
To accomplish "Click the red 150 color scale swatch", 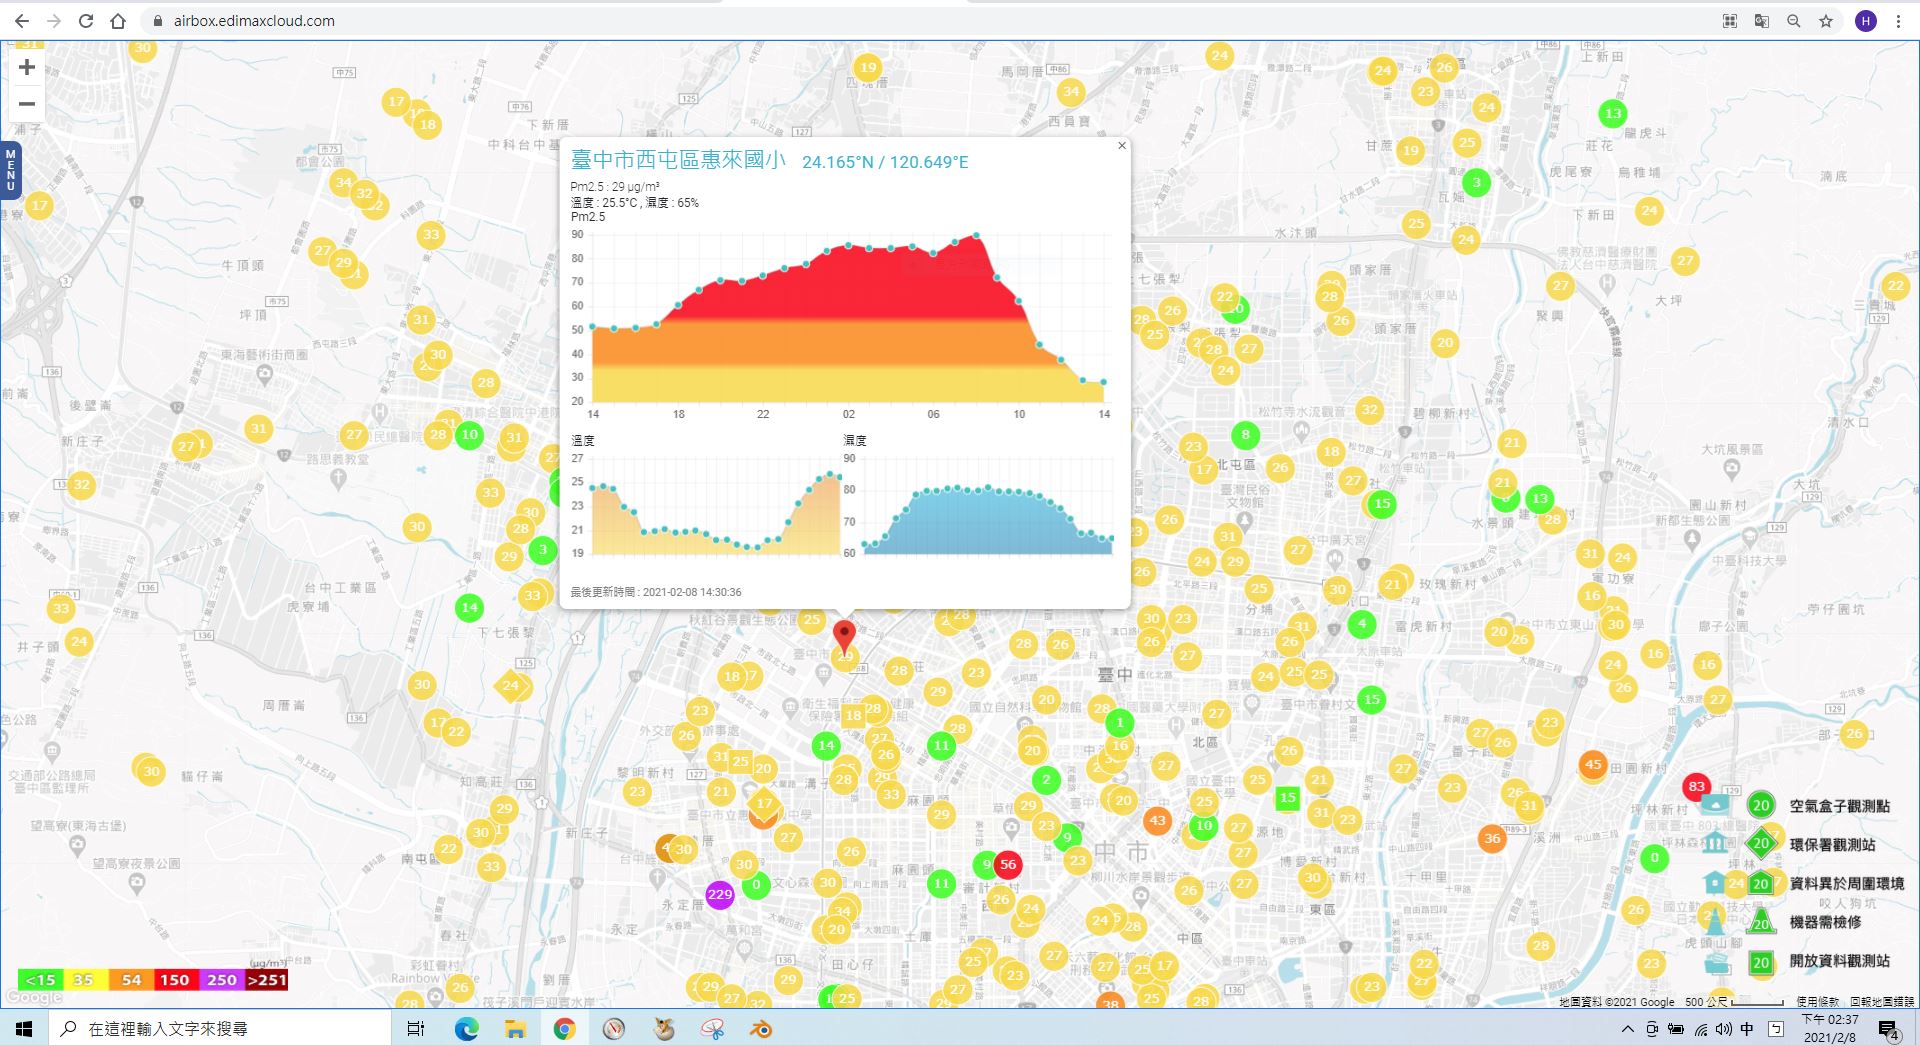I will pos(175,980).
